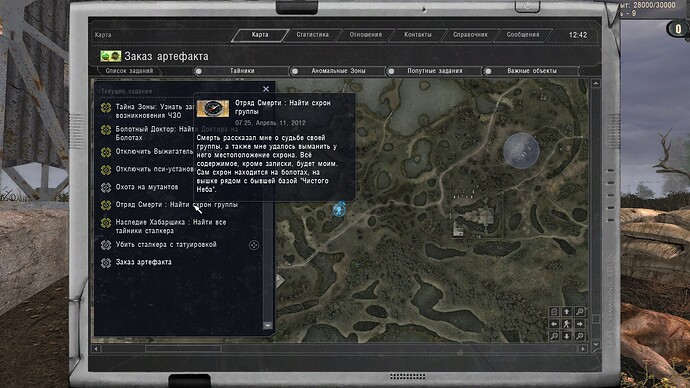This screenshot has width=690, height=388.
Task: Enable the Важные объекты filter
Action: 488,71
